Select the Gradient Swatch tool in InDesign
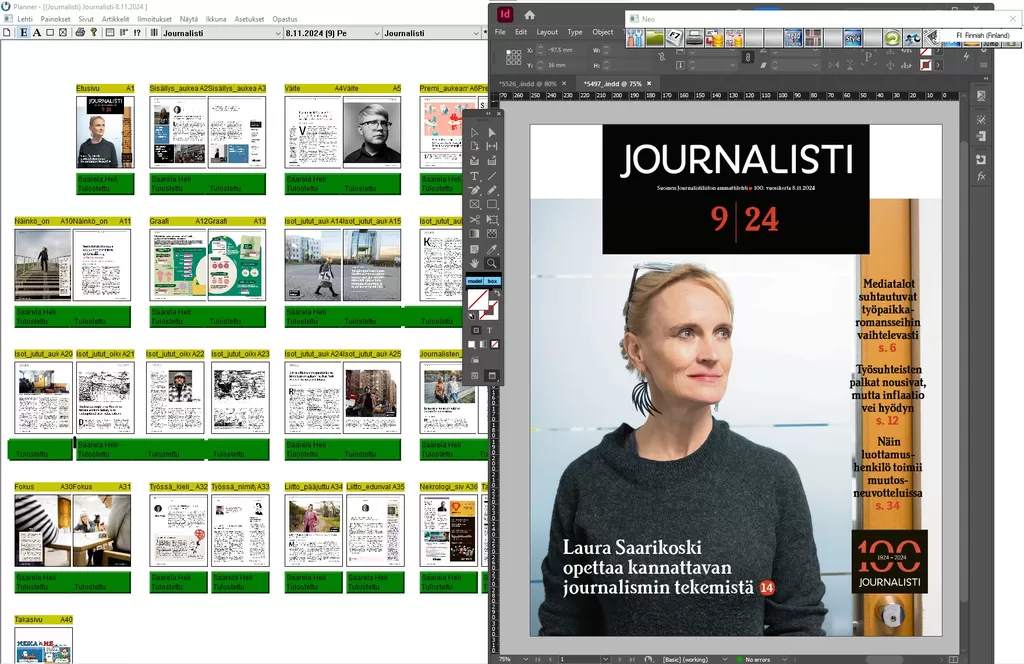1024x664 pixels. pos(475,234)
